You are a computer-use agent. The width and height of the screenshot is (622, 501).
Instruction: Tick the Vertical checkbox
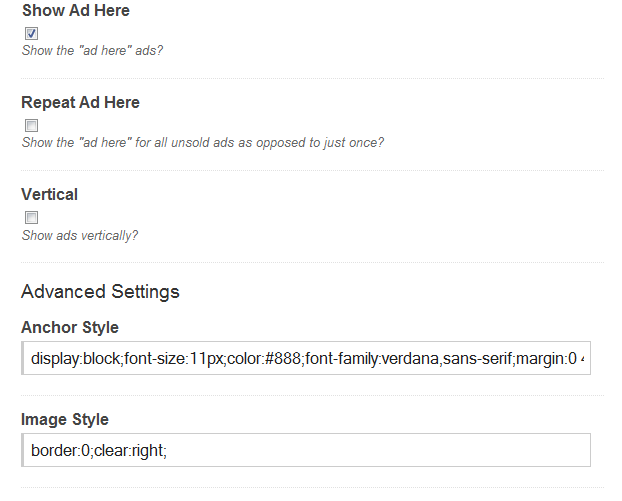click(31, 217)
